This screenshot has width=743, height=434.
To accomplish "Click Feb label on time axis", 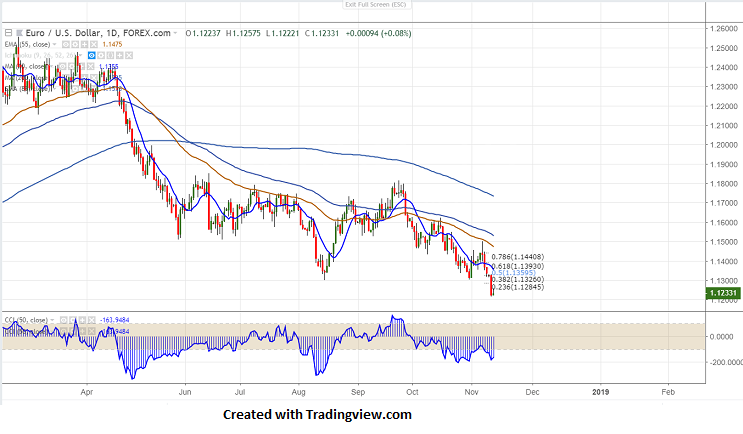I will [668, 392].
